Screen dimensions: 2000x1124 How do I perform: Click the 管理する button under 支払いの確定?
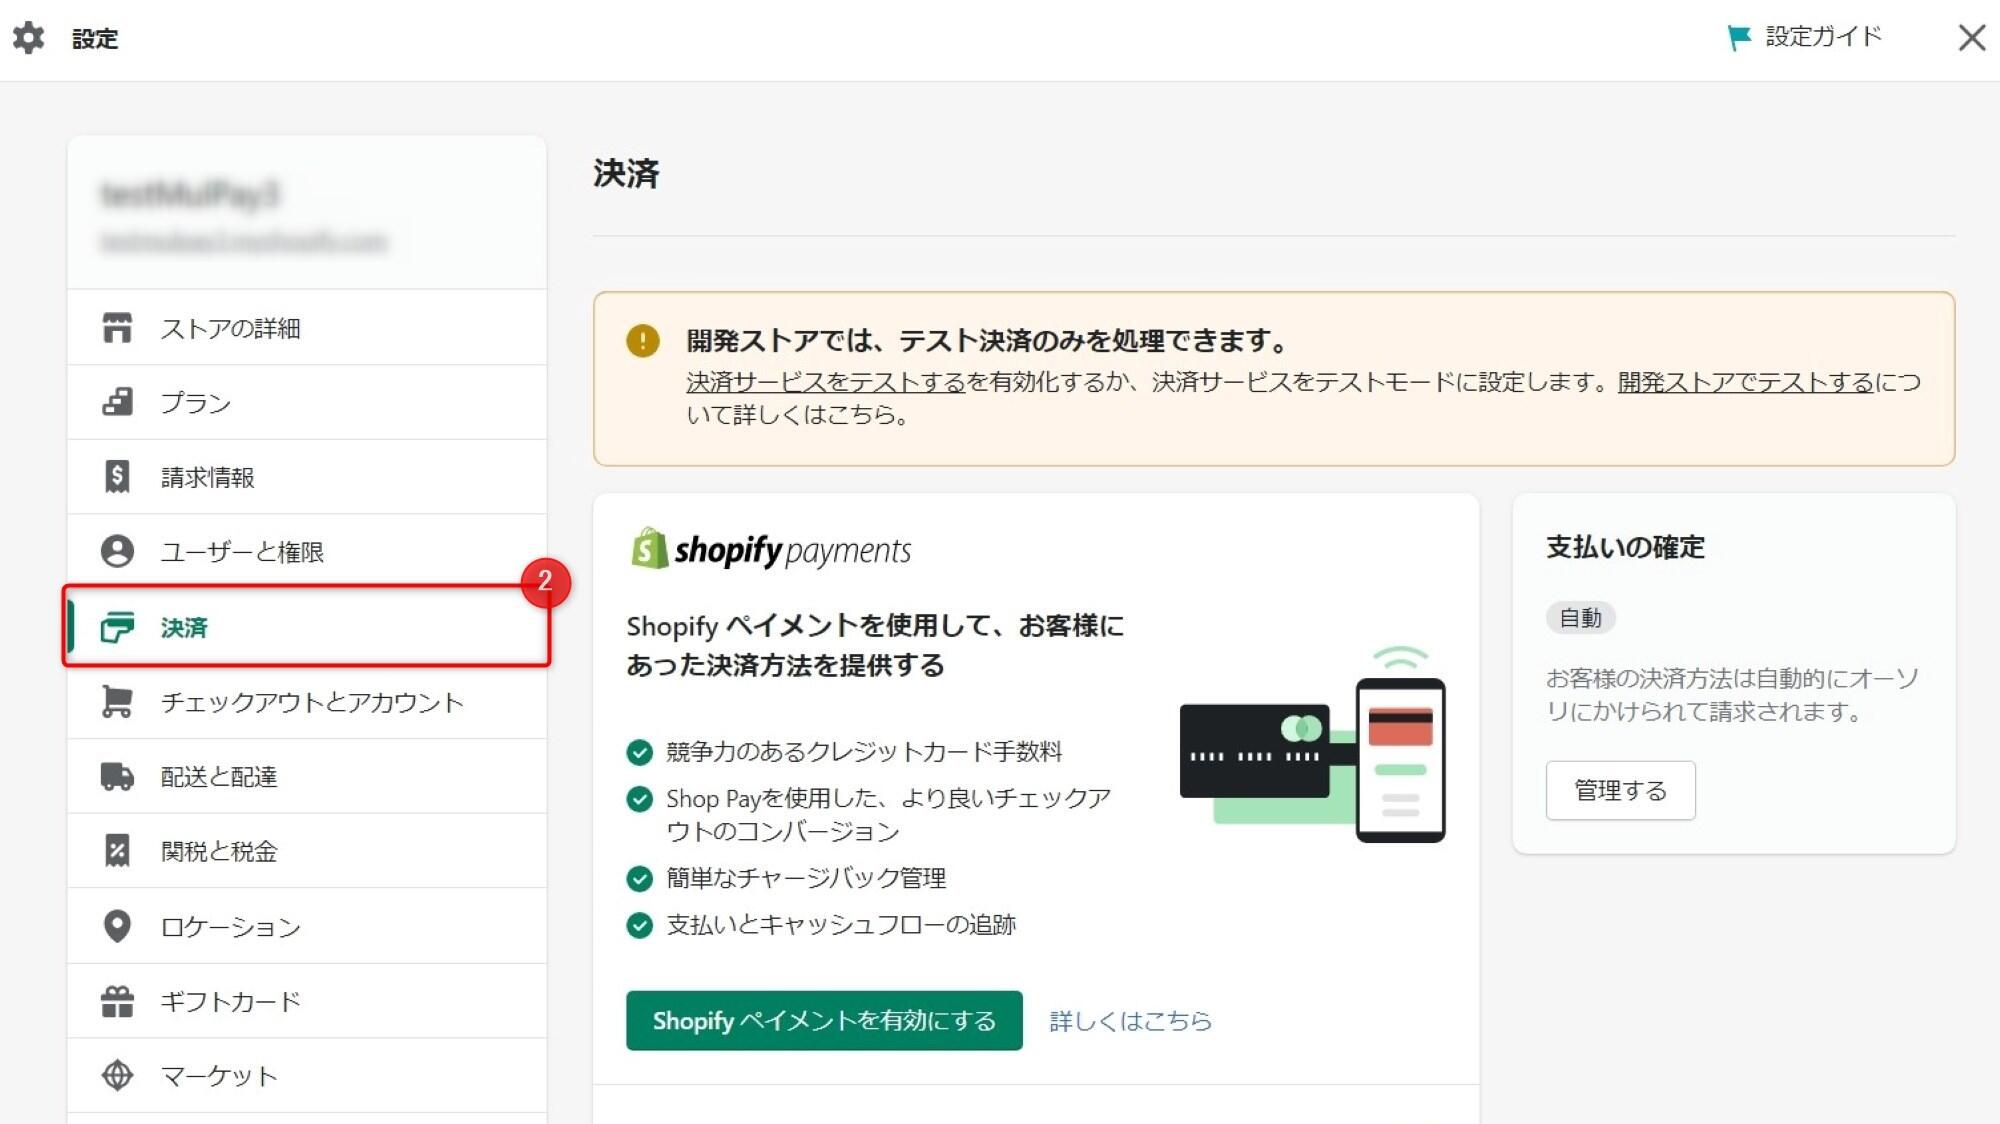click(x=1620, y=790)
